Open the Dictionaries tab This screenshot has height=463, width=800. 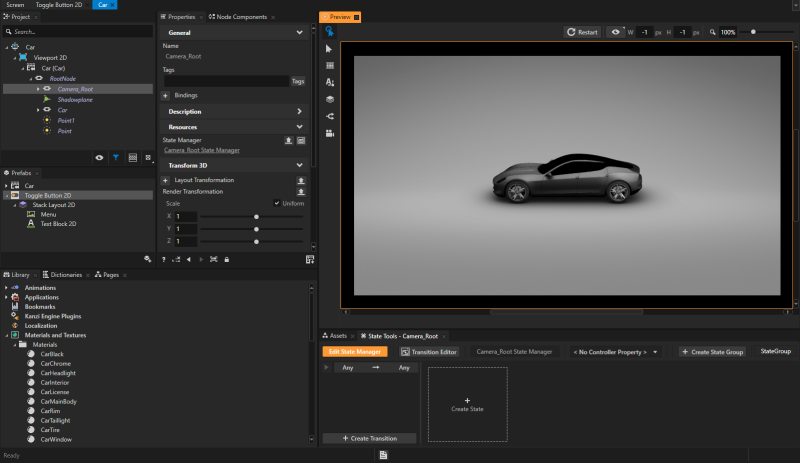[x=66, y=274]
